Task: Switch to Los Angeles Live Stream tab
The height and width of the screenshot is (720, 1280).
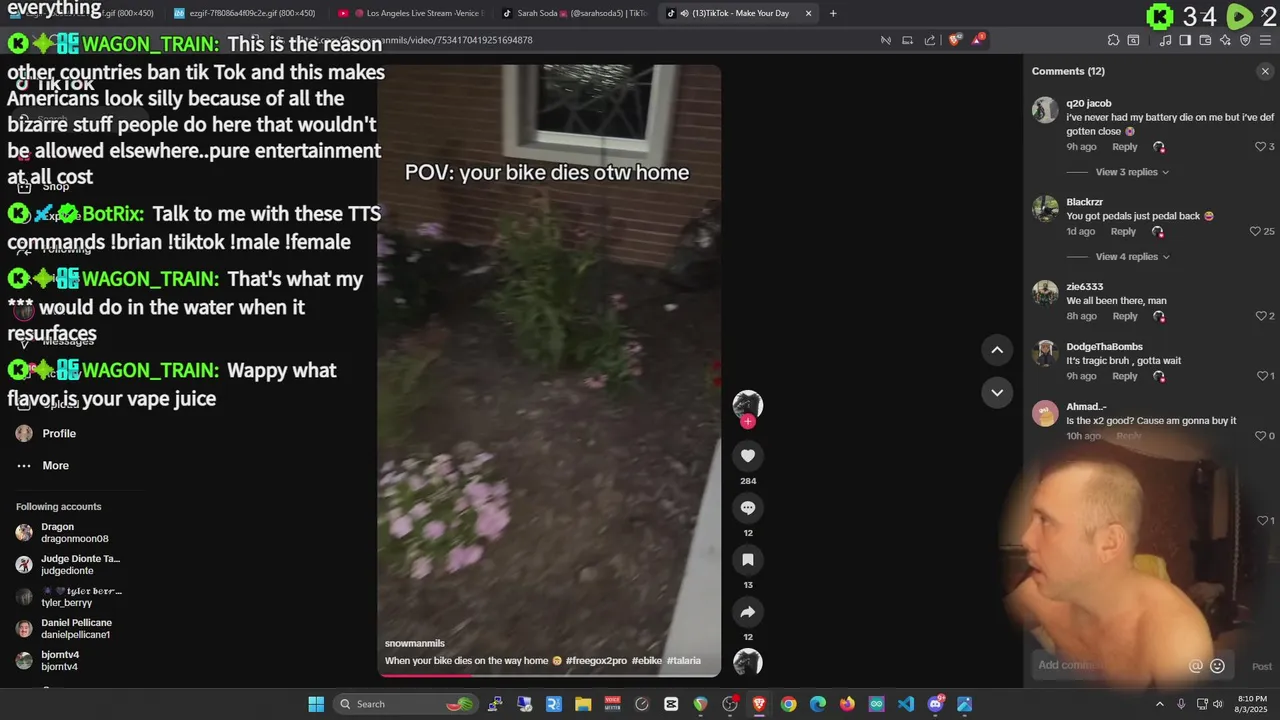Action: tap(410, 13)
